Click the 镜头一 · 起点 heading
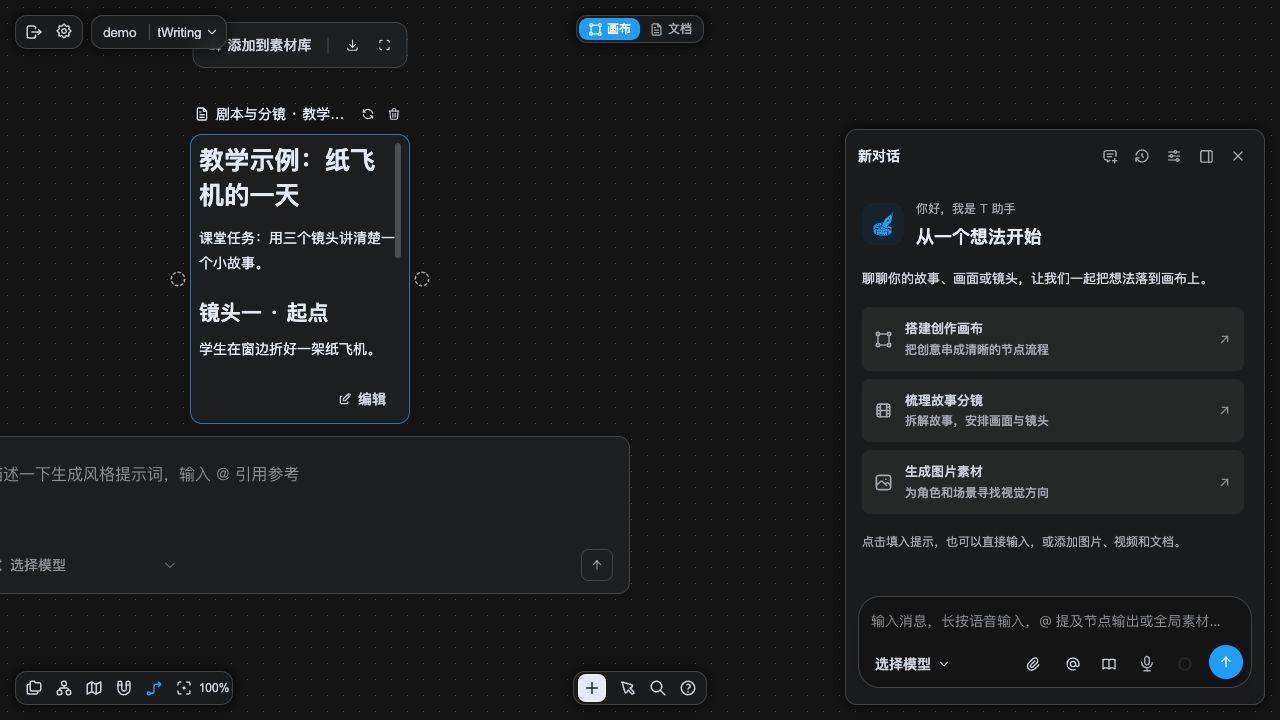Screen dimensions: 1280x720 (263, 312)
